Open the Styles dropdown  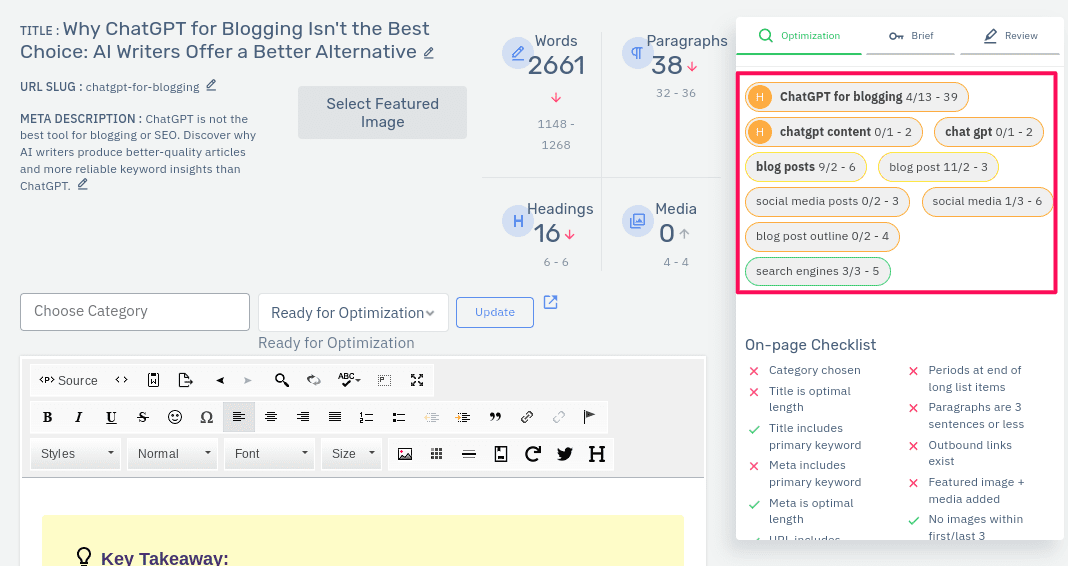click(76, 454)
